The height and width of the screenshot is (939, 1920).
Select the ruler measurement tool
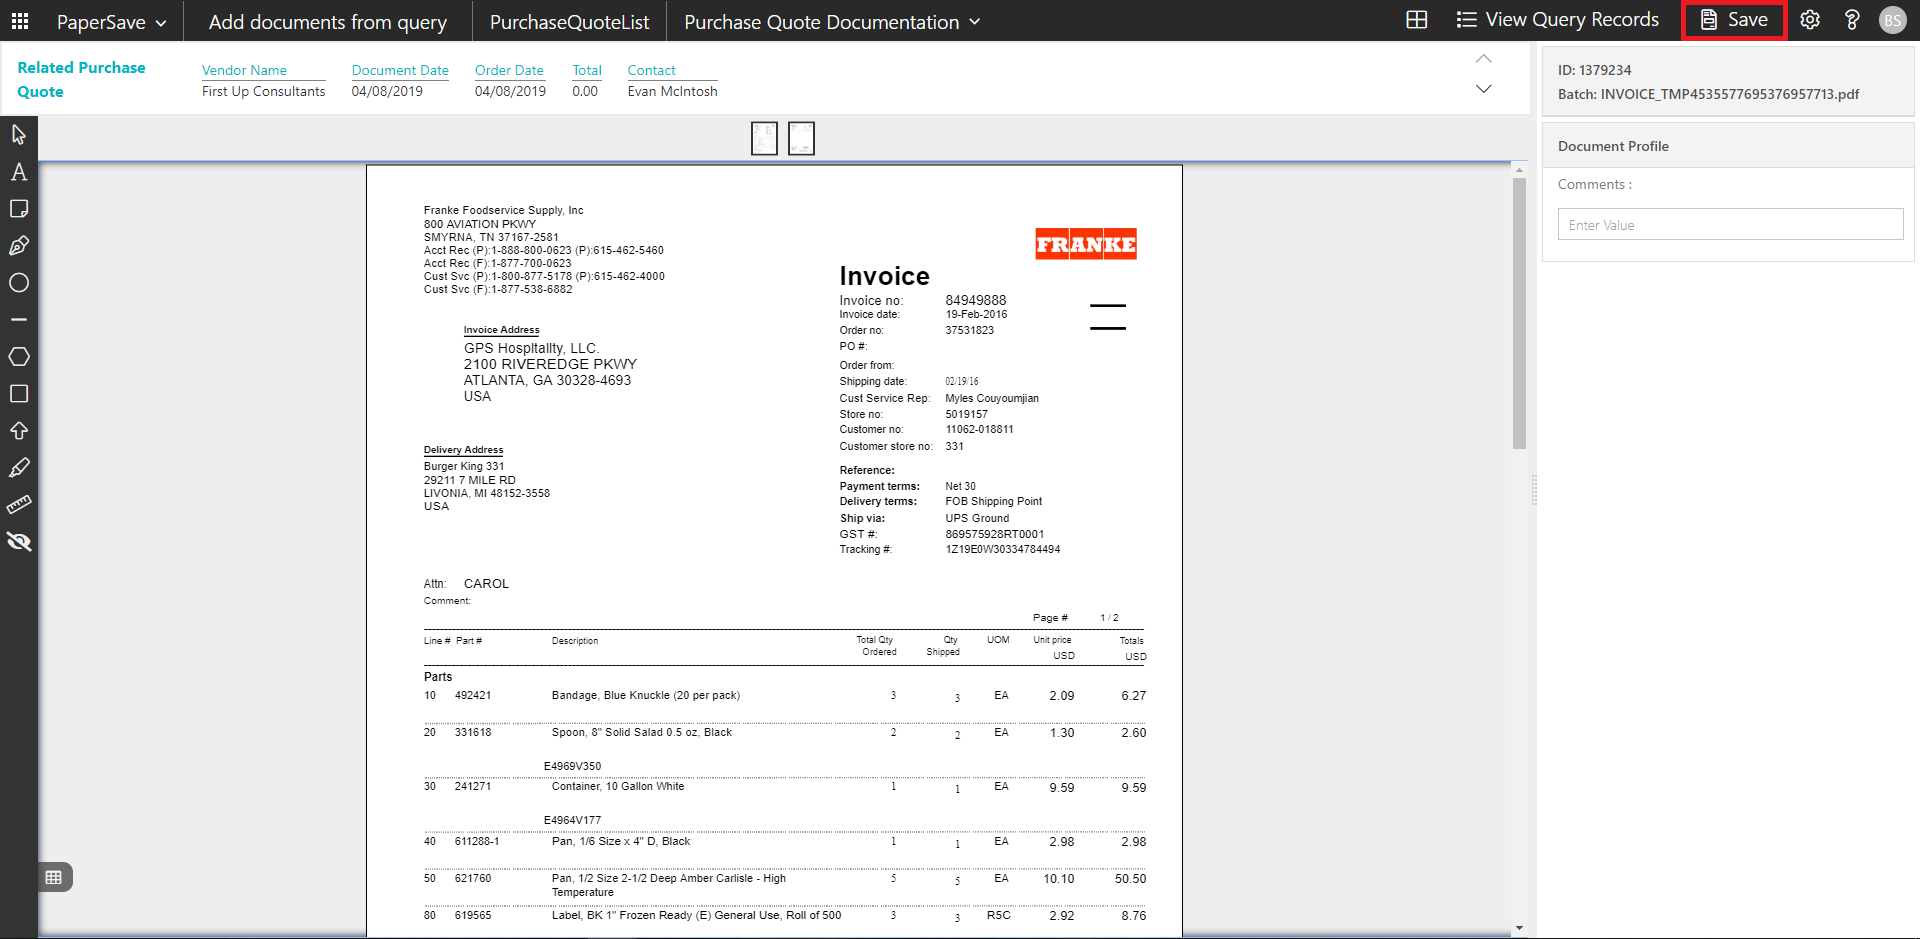[19, 505]
